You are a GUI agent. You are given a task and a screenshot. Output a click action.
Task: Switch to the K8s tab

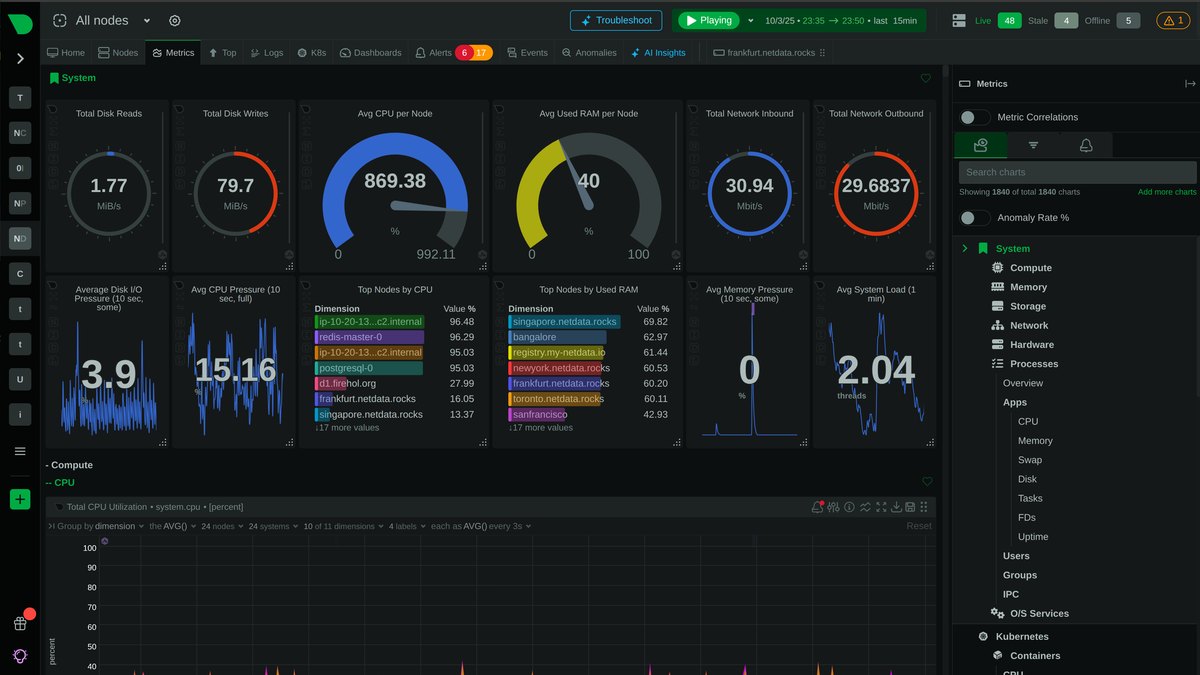coord(311,53)
